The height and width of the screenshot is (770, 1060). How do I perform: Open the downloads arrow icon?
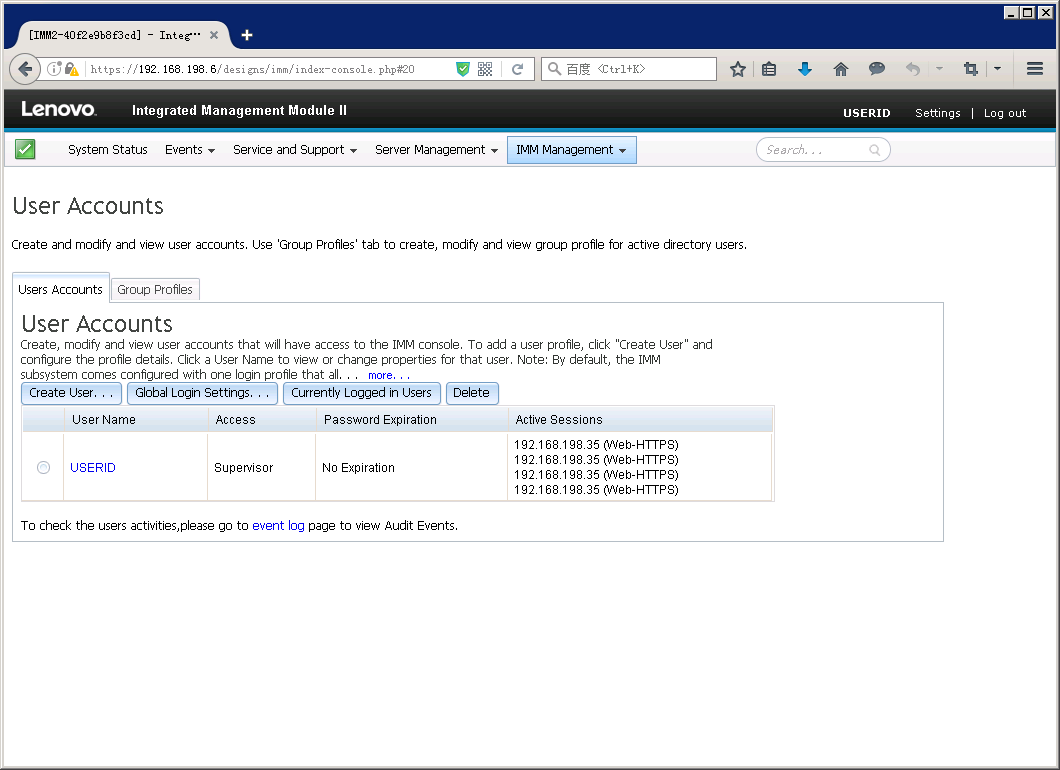804,69
